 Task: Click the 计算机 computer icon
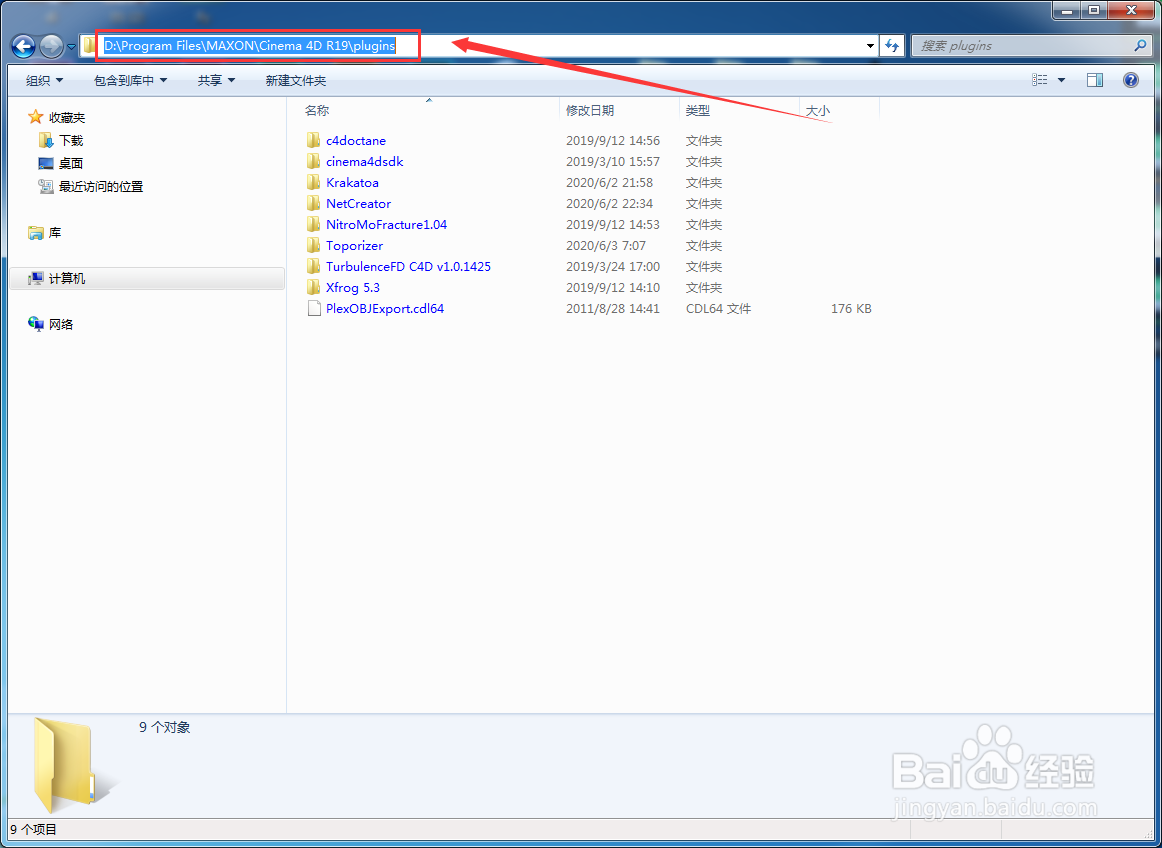point(36,279)
